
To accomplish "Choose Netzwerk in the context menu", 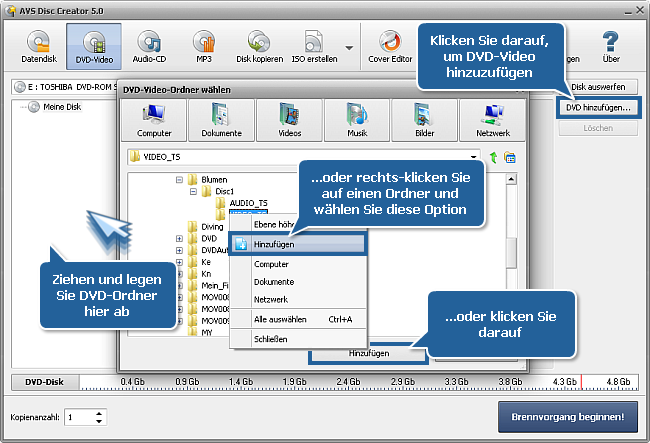I will [x=297, y=300].
